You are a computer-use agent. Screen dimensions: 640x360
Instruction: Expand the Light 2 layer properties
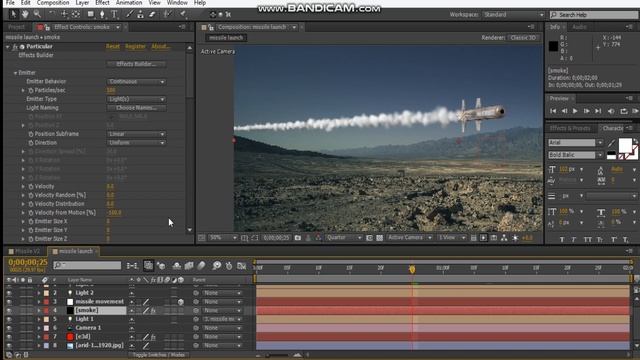39,293
